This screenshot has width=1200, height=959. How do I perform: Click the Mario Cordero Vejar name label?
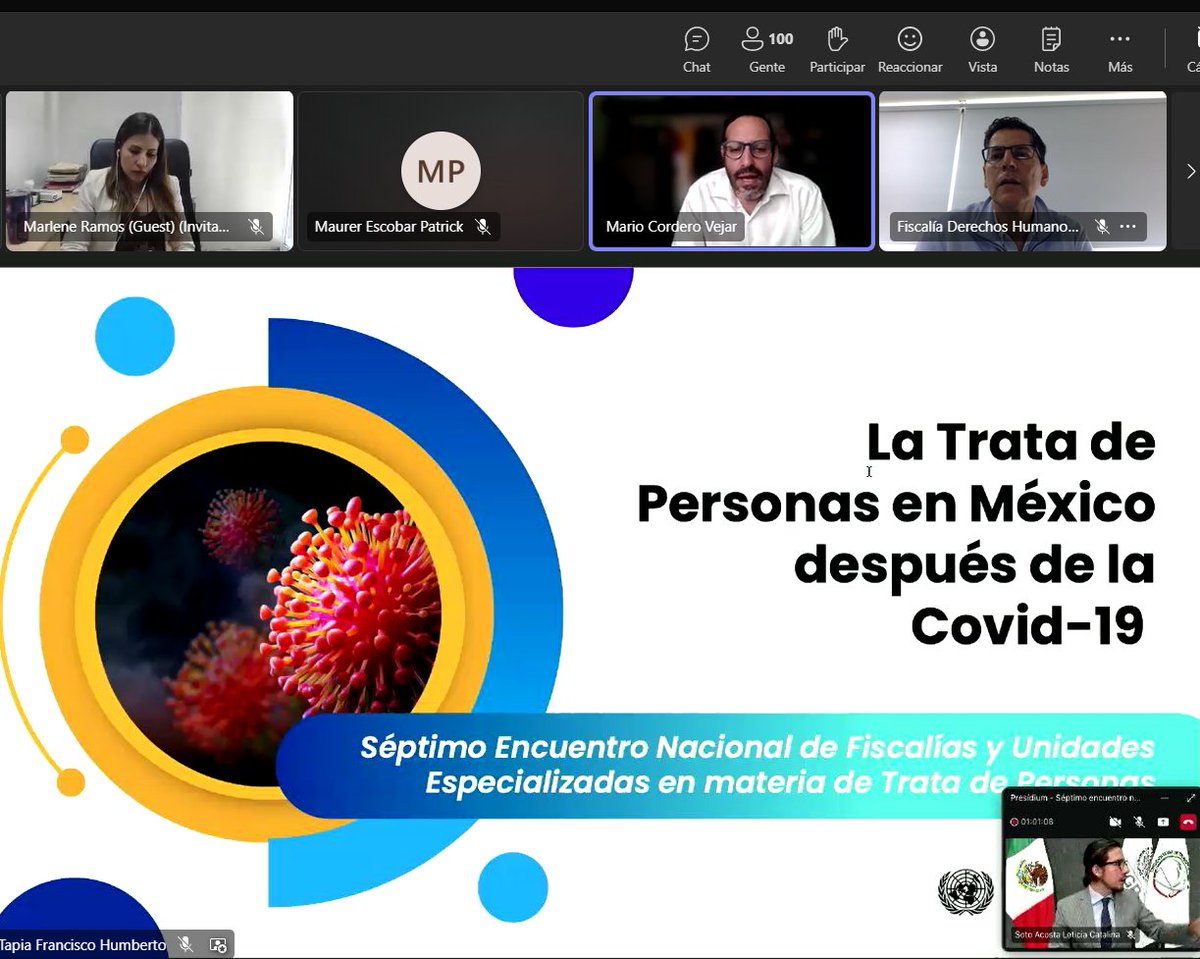pos(671,227)
